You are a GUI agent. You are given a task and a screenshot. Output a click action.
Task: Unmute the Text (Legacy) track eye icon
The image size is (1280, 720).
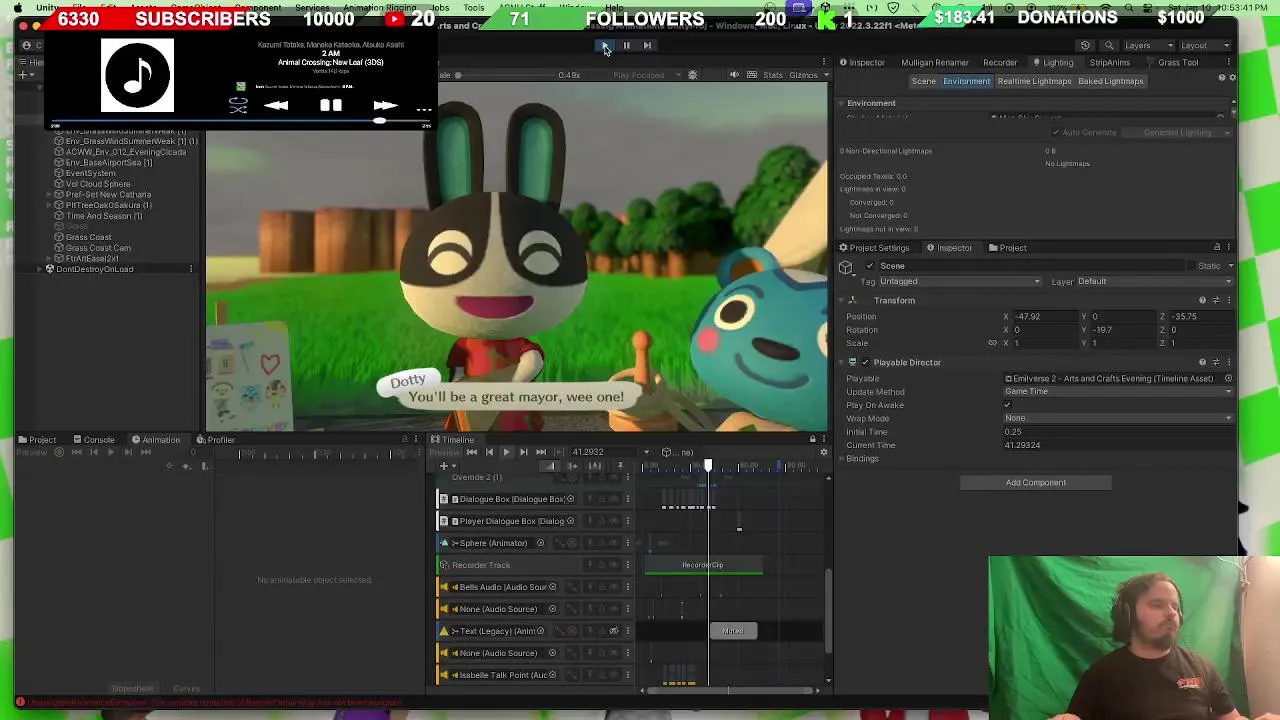click(x=614, y=631)
